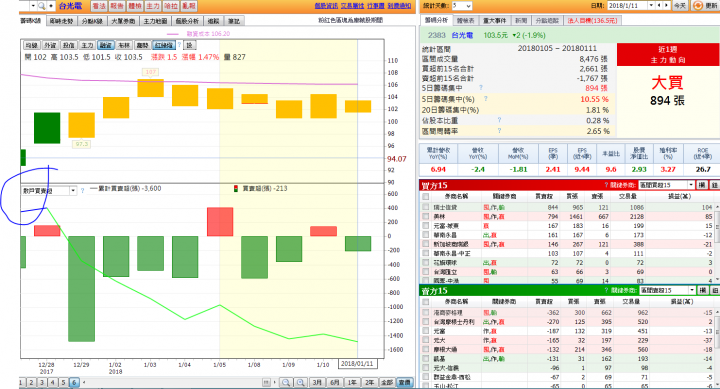
Task: Click the help icon beside the 散戶買賣超 dropdown
Action: click(83, 191)
